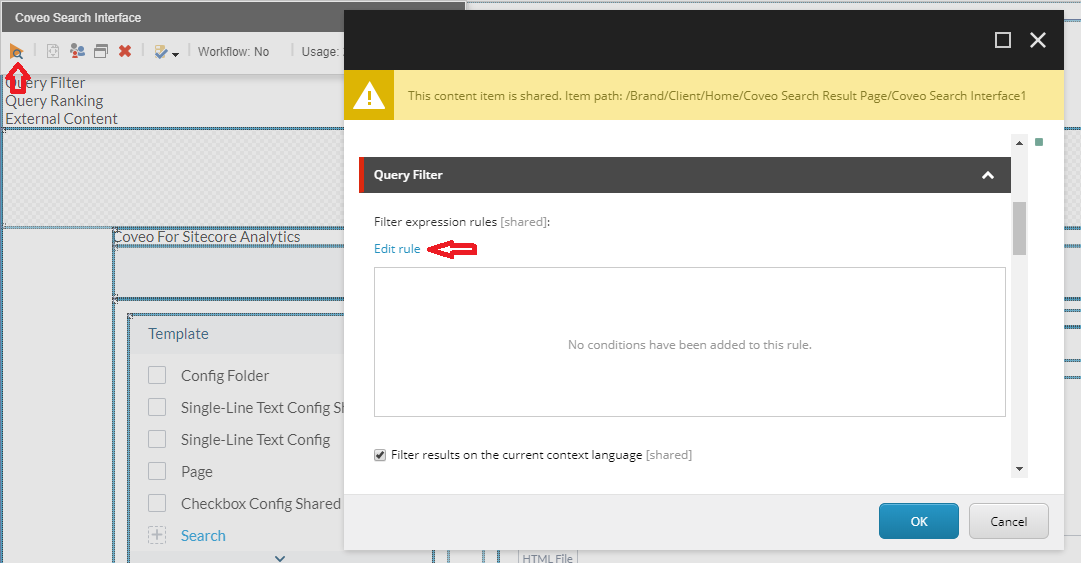Click the Filter expression rules label

pos(462,222)
